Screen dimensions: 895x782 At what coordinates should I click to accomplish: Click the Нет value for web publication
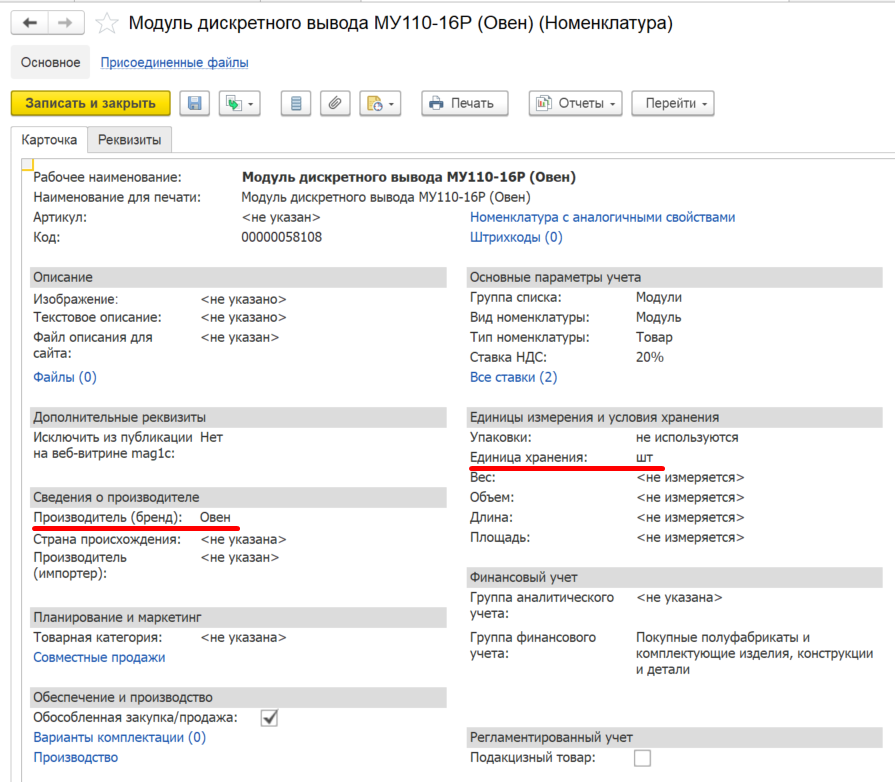click(211, 438)
